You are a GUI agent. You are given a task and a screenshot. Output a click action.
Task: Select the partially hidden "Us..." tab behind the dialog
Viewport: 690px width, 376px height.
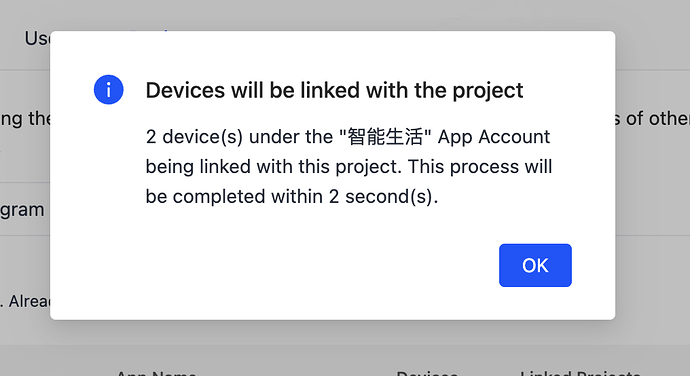pos(37,39)
